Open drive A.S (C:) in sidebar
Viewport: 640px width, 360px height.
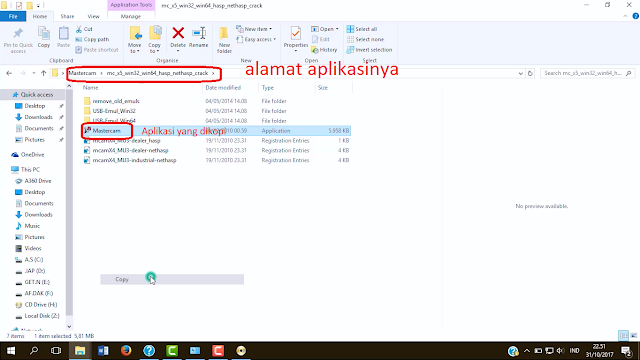tap(33, 260)
